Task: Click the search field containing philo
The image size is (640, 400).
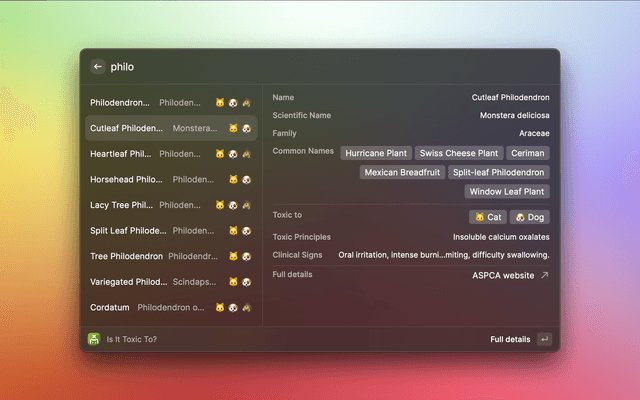Action: pyautogui.click(x=300, y=67)
